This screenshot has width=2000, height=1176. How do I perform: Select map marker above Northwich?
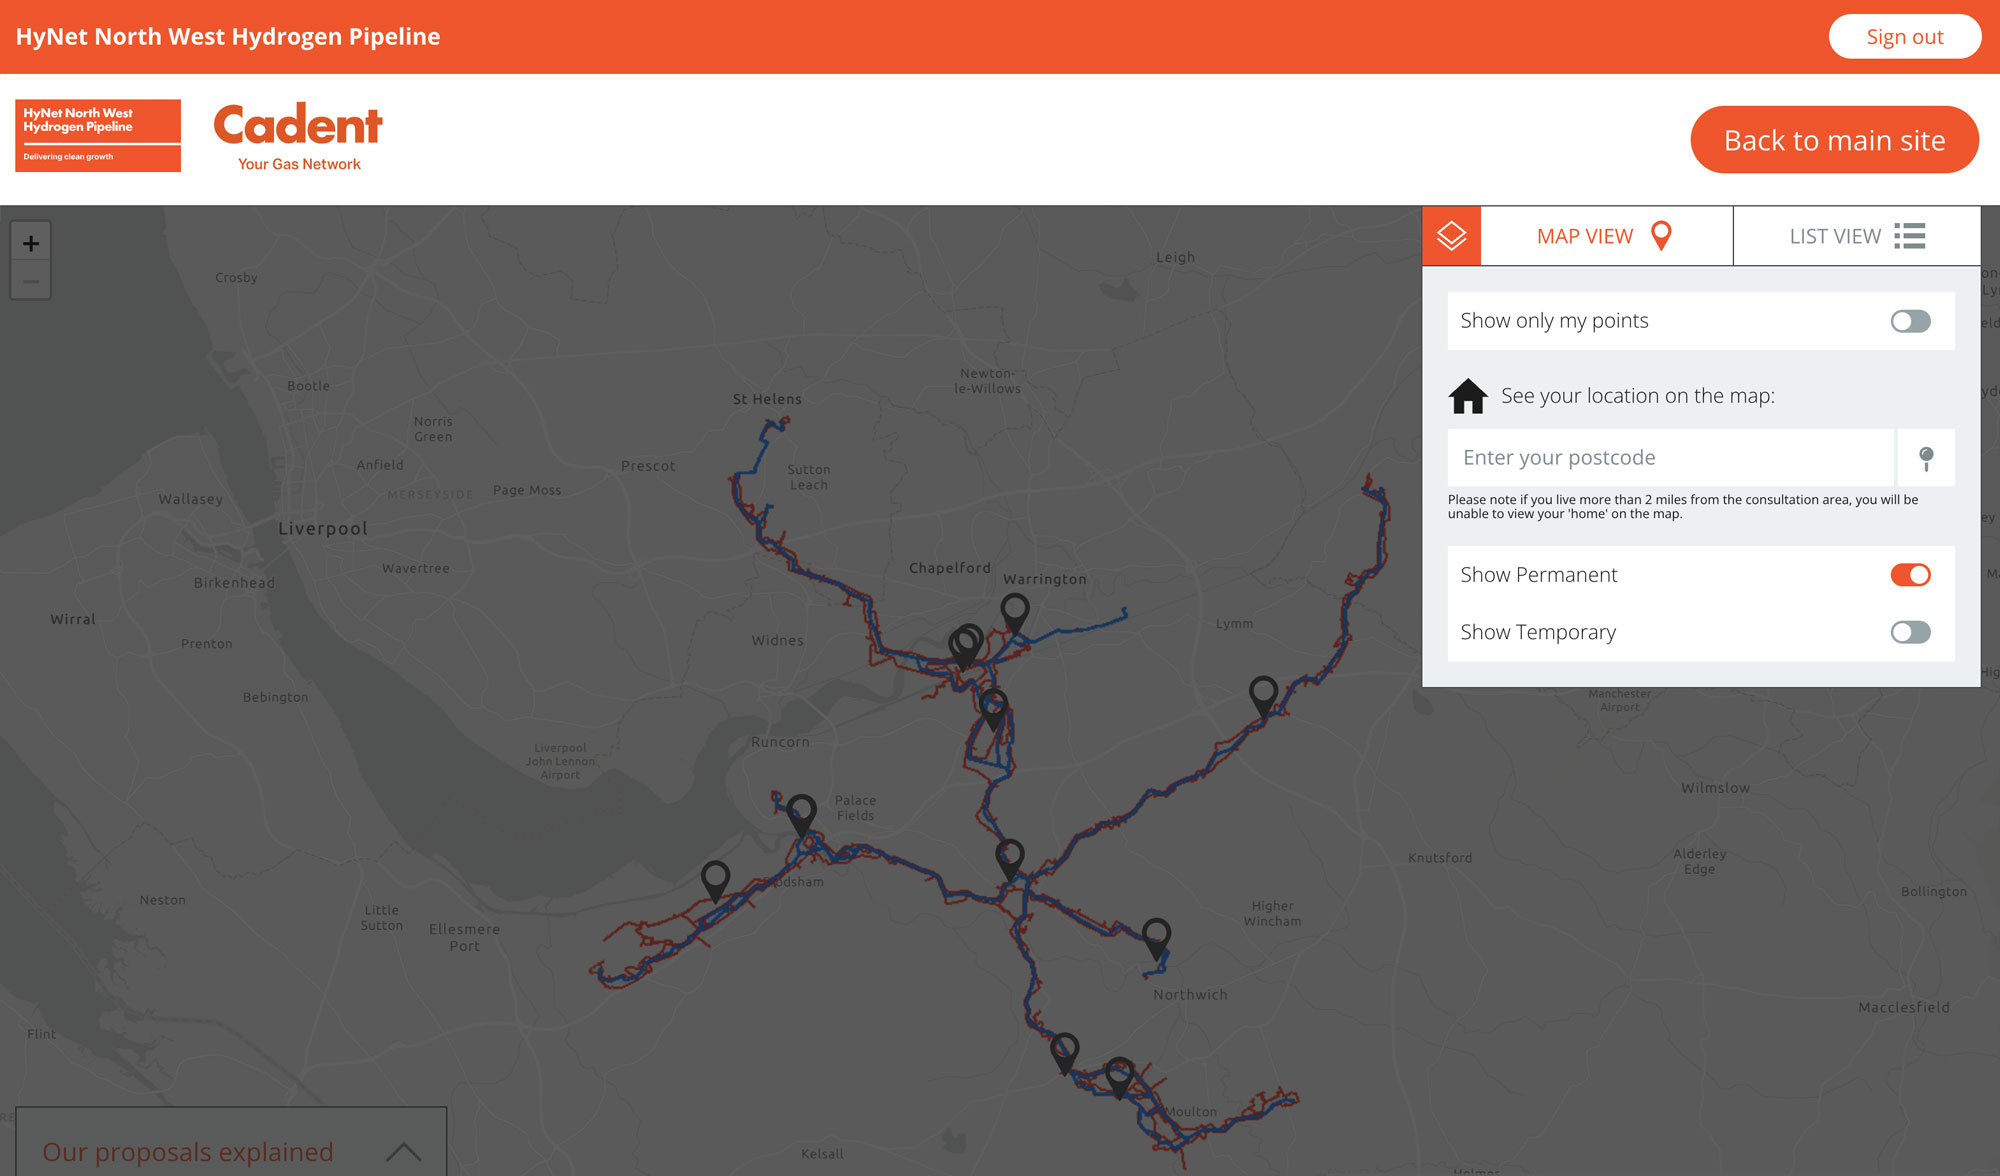tap(1157, 938)
